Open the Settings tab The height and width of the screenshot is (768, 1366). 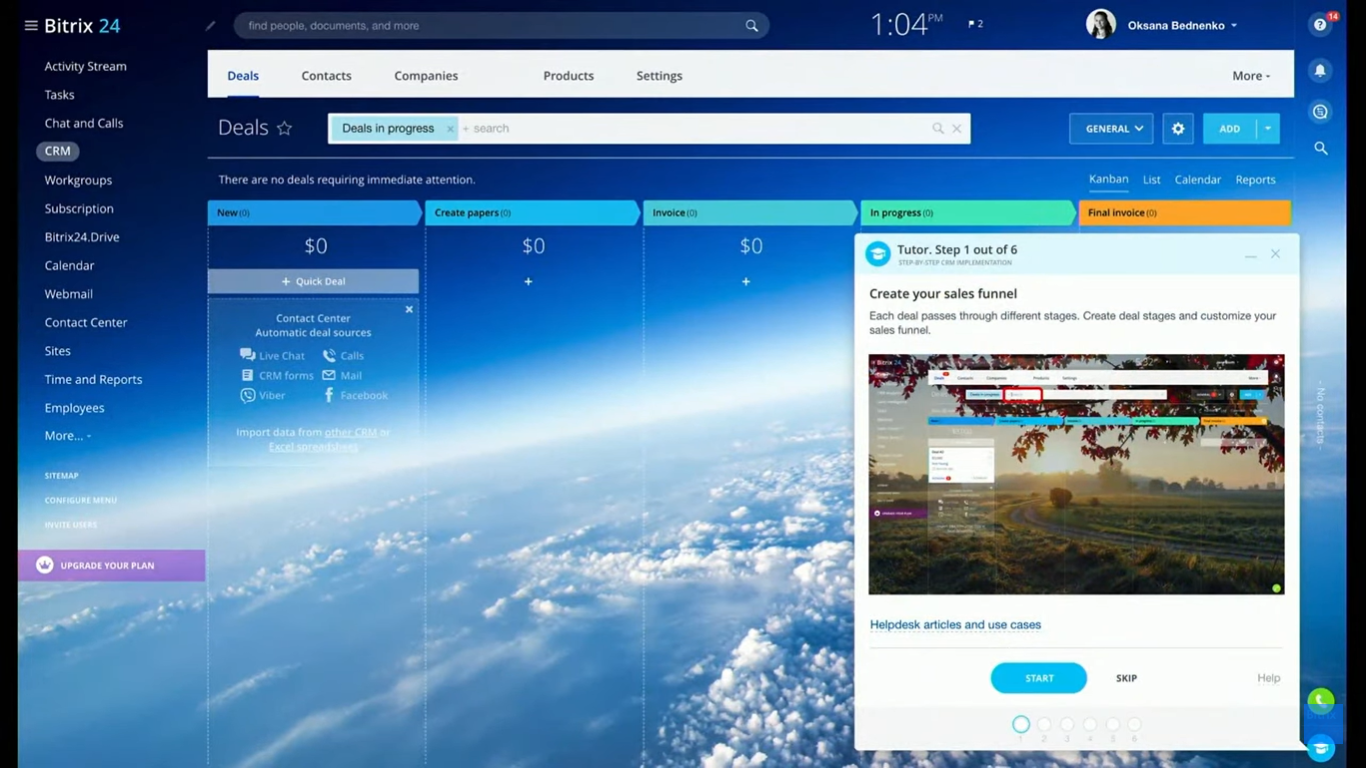[659, 76]
